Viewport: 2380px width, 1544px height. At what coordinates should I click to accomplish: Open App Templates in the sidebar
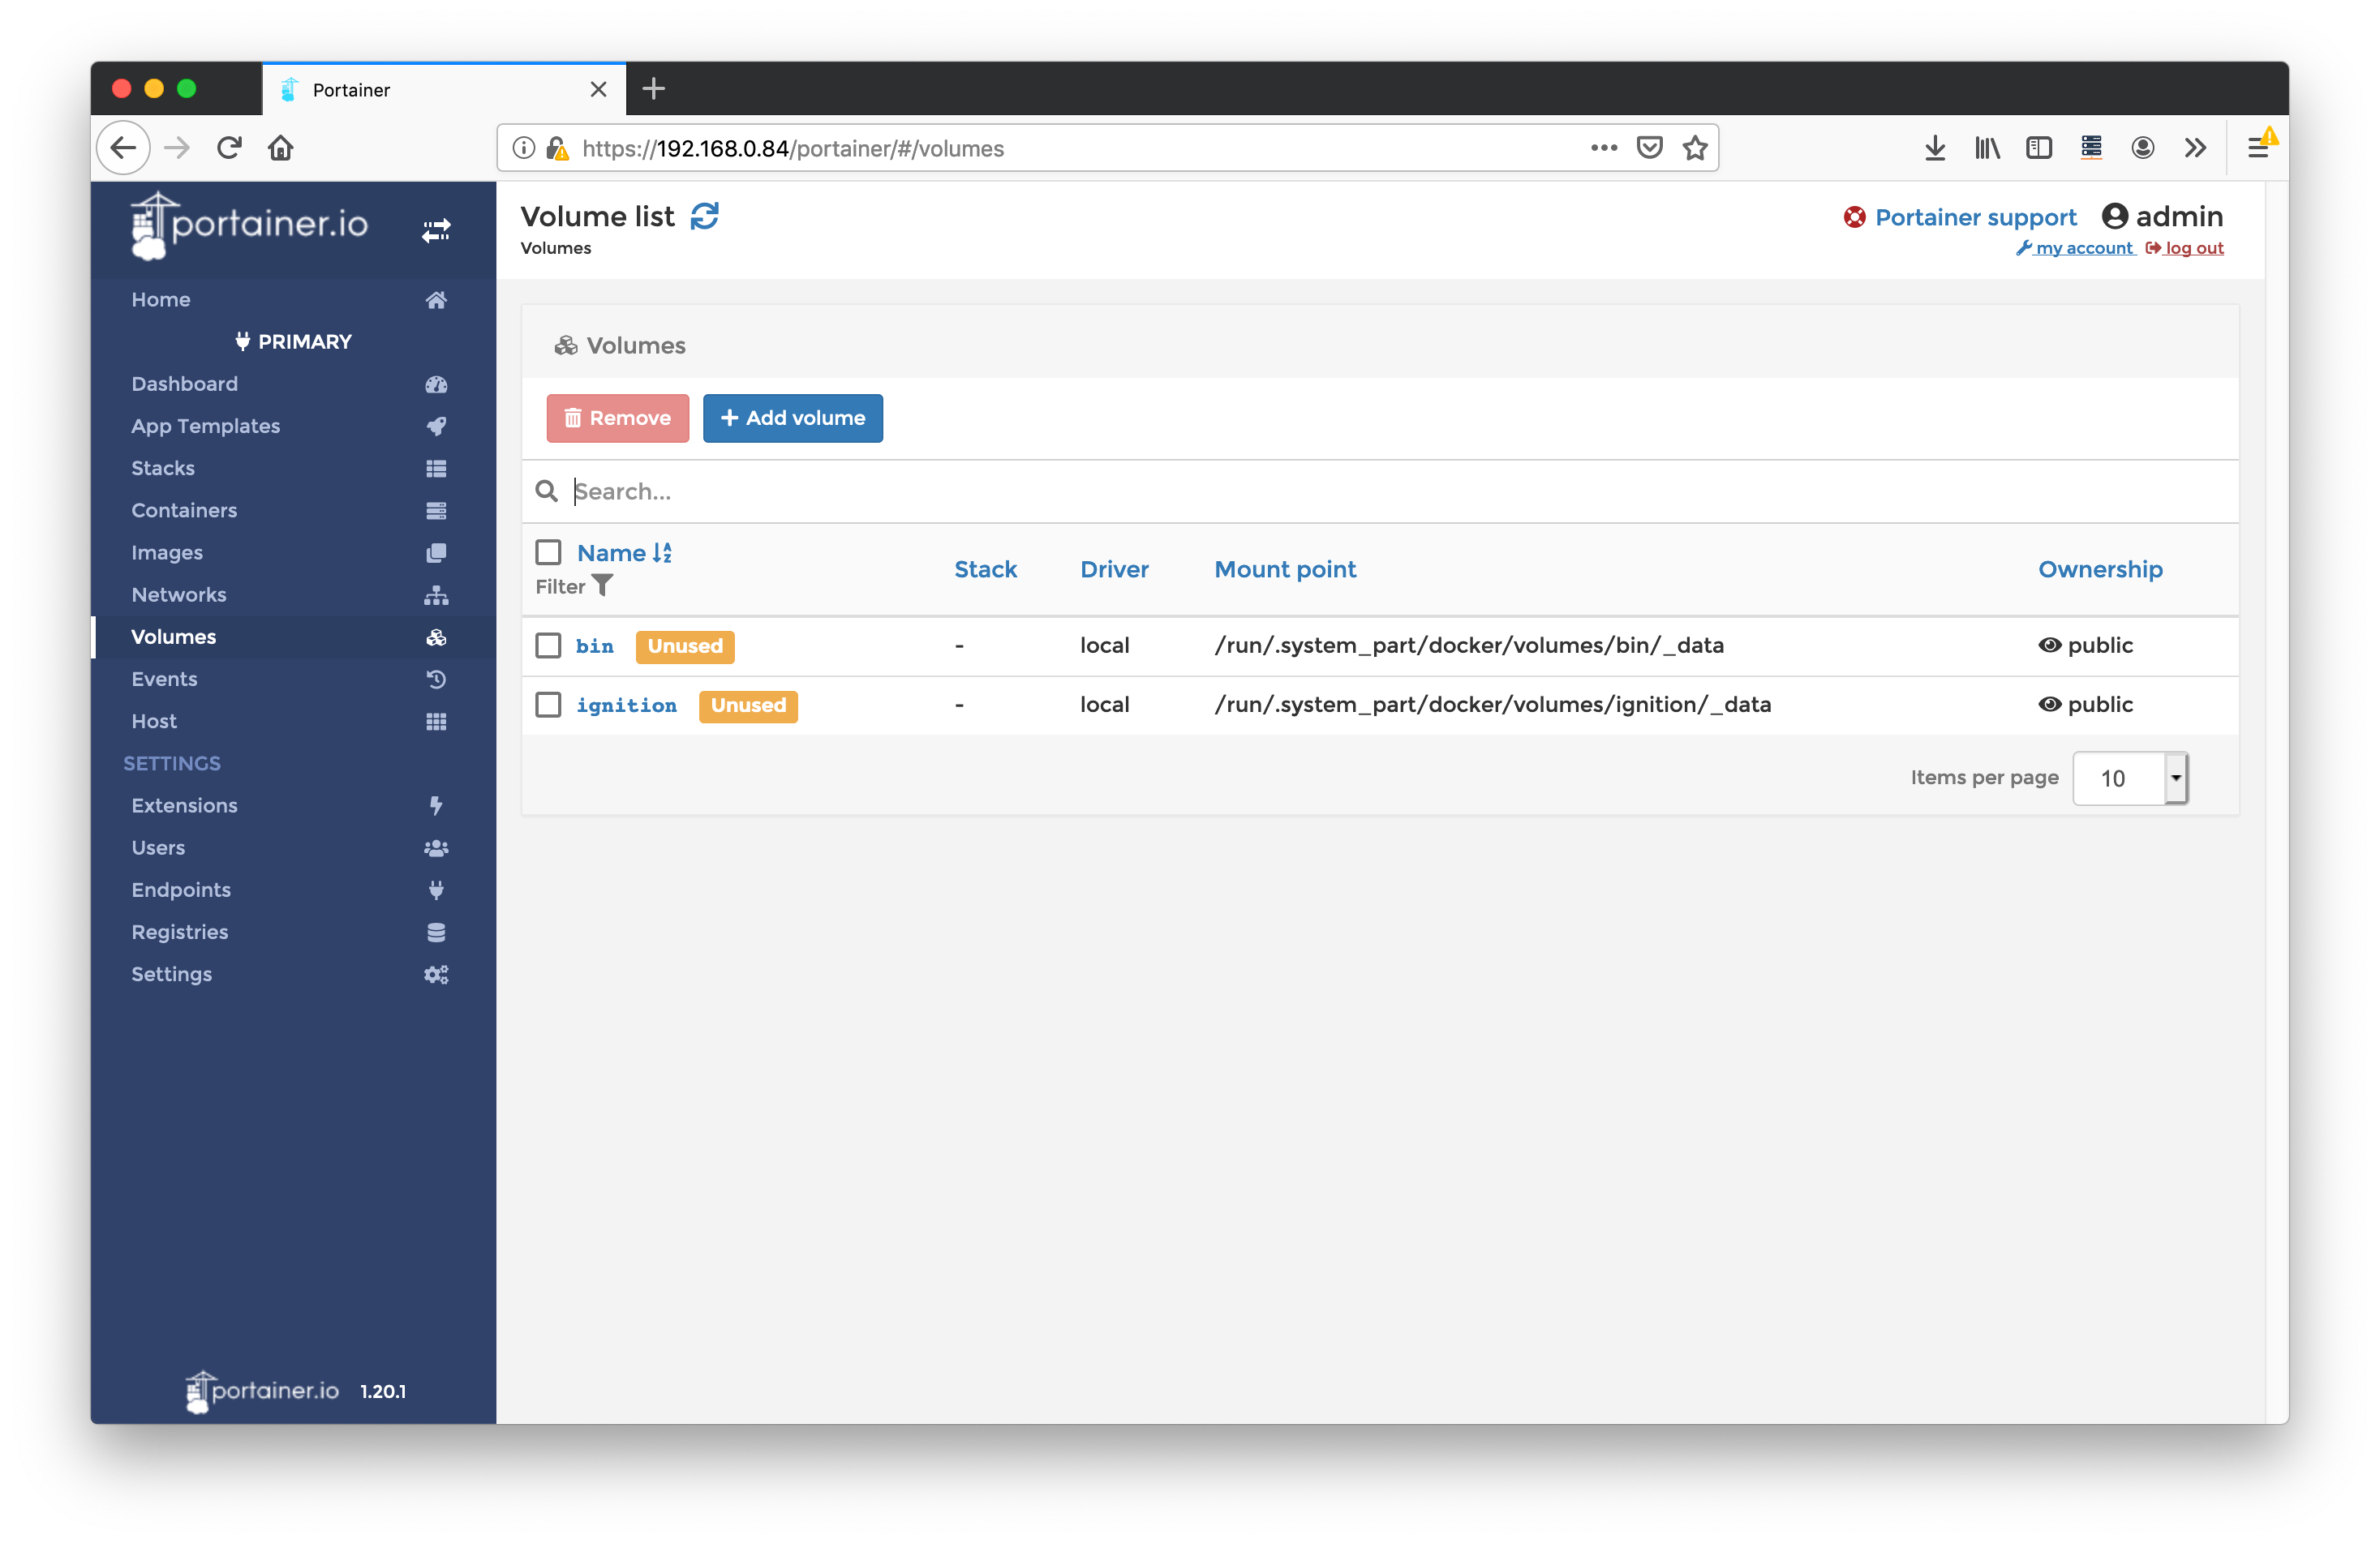(206, 426)
